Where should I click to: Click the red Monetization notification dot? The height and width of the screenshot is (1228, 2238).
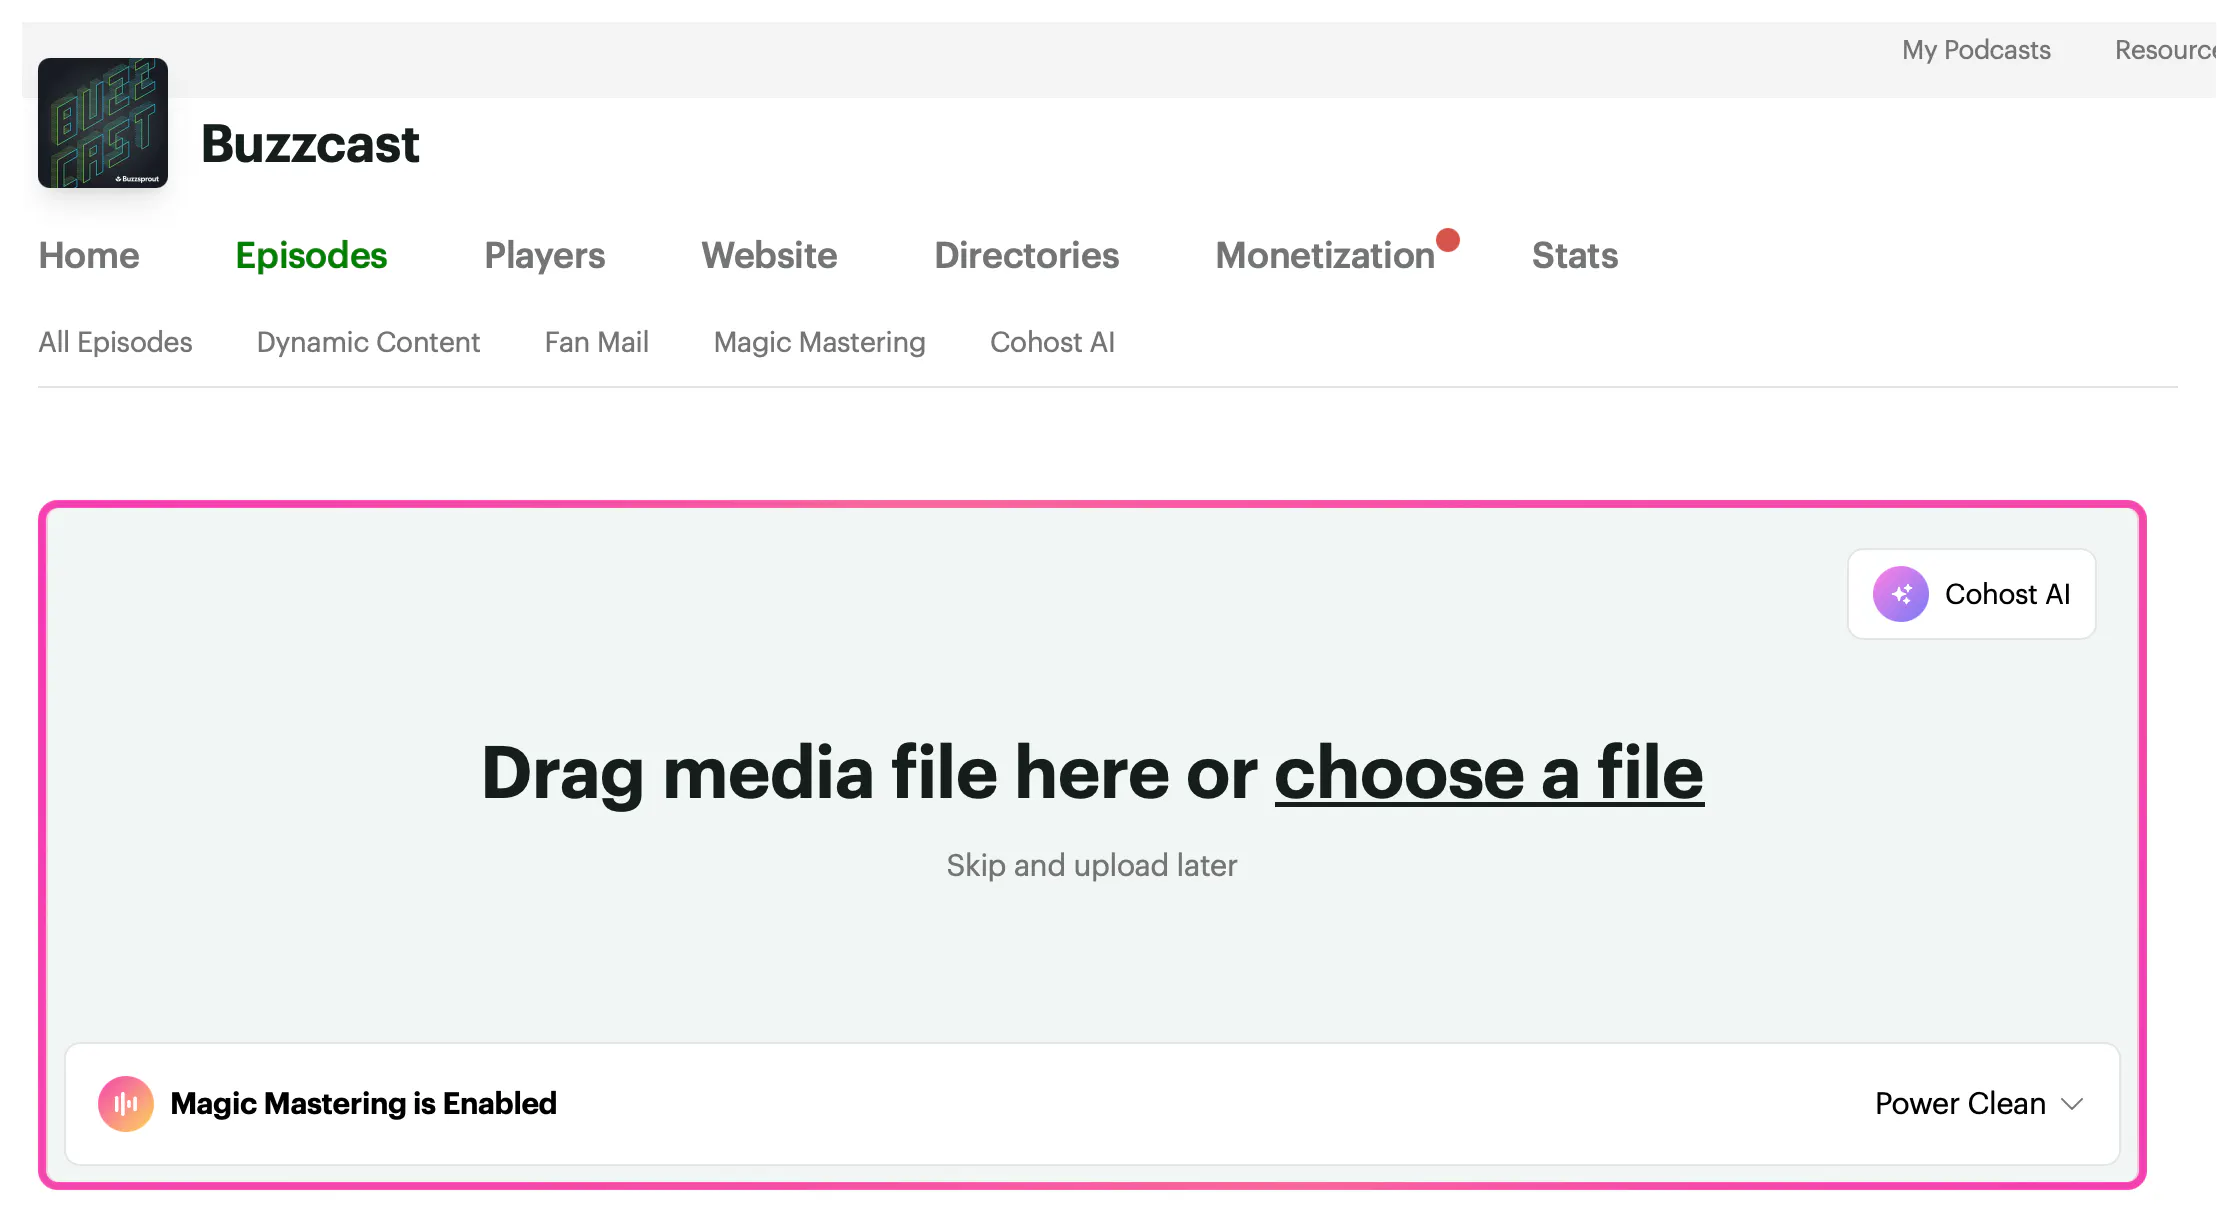coord(1448,240)
